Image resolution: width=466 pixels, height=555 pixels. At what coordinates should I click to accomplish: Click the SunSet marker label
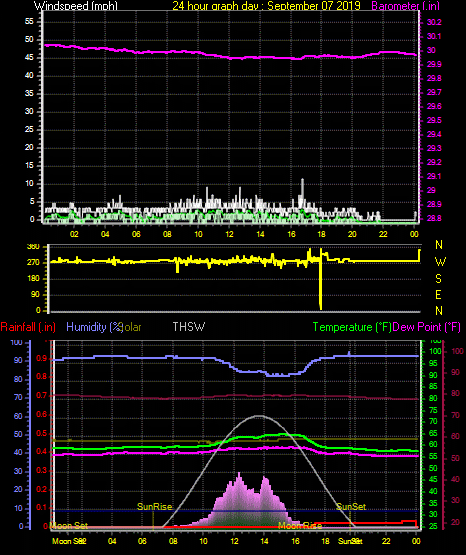point(351,507)
